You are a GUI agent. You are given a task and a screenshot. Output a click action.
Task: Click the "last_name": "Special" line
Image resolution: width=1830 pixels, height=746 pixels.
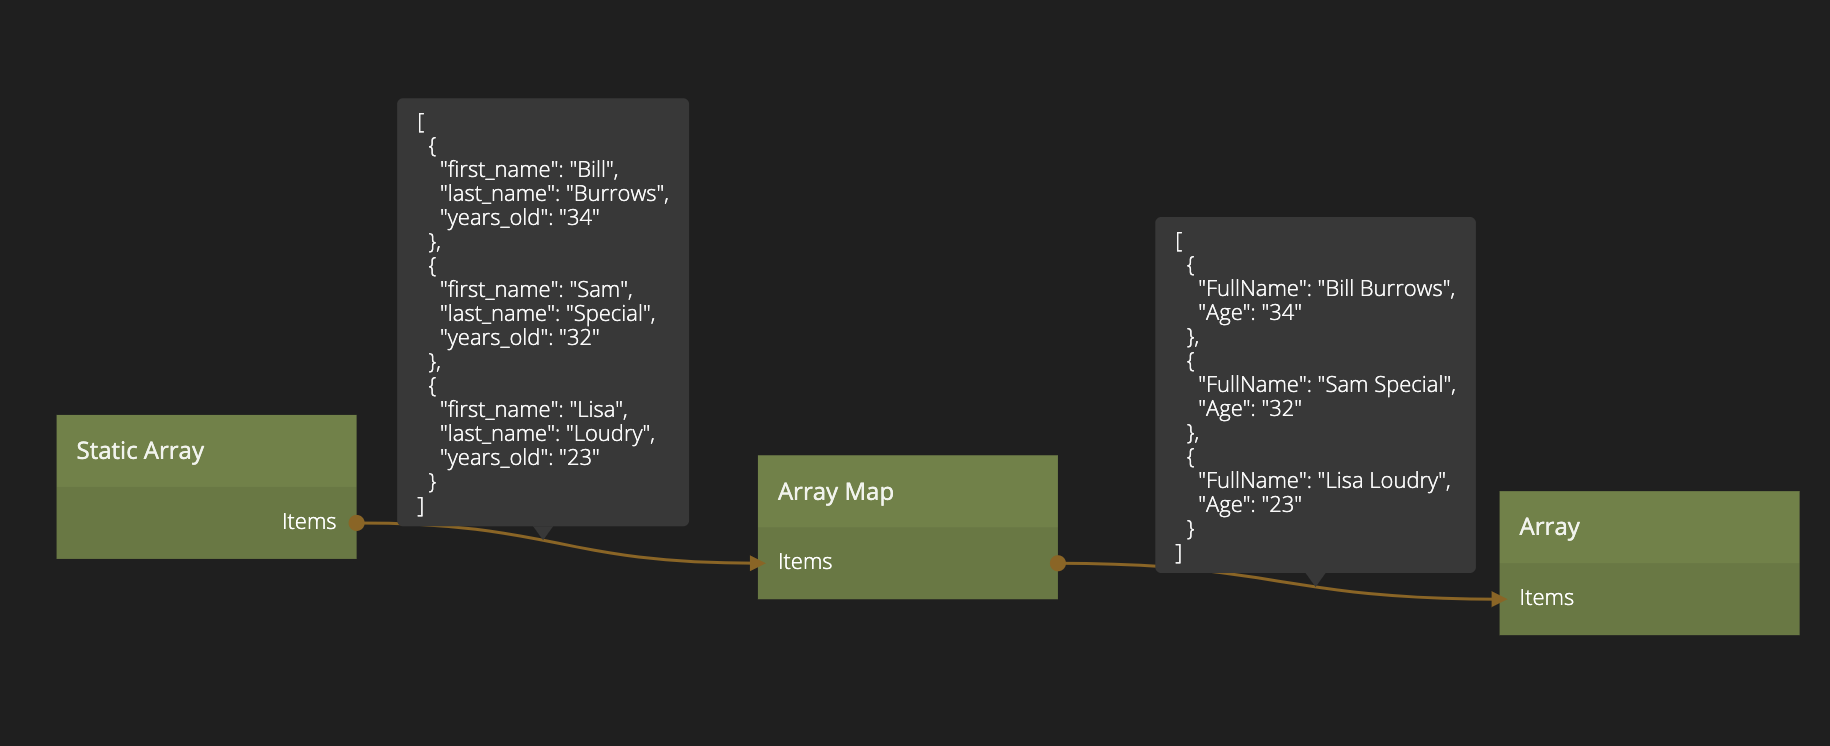pyautogui.click(x=547, y=314)
